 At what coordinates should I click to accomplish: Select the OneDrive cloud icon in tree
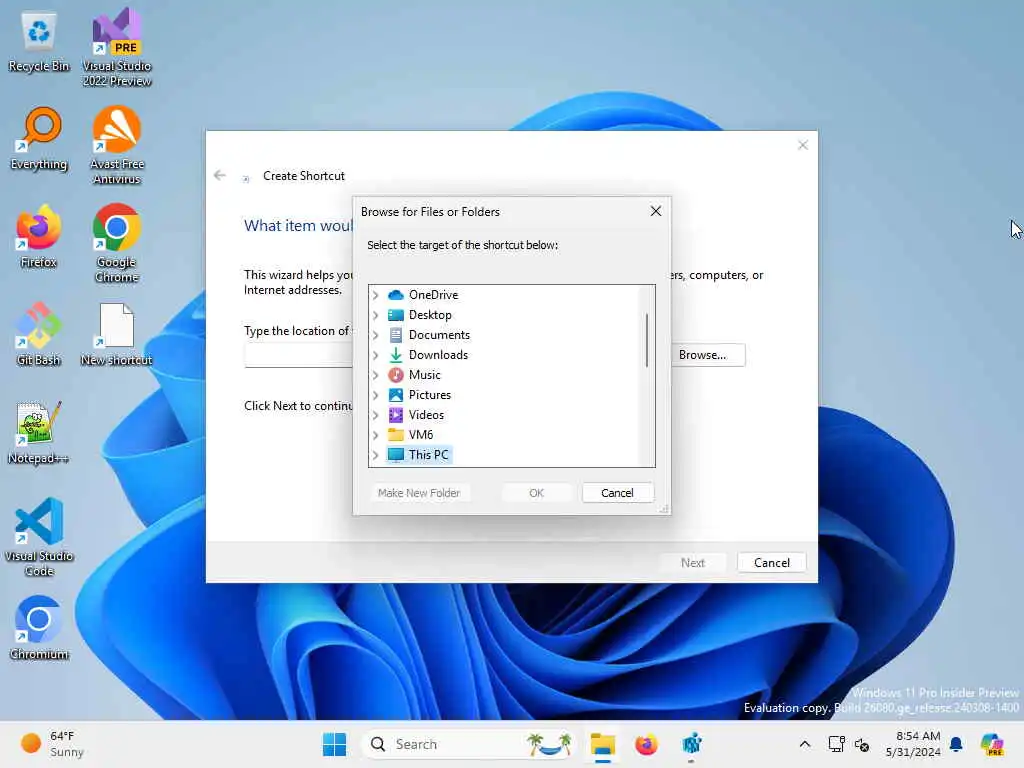tap(396, 295)
